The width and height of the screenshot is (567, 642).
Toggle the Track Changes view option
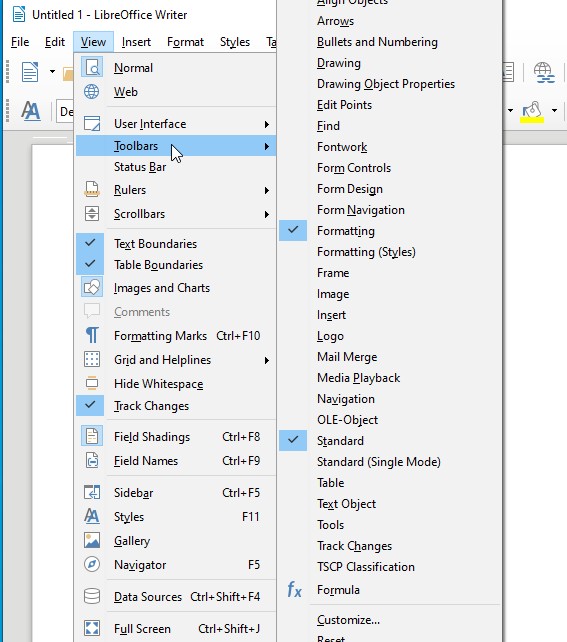point(176,406)
